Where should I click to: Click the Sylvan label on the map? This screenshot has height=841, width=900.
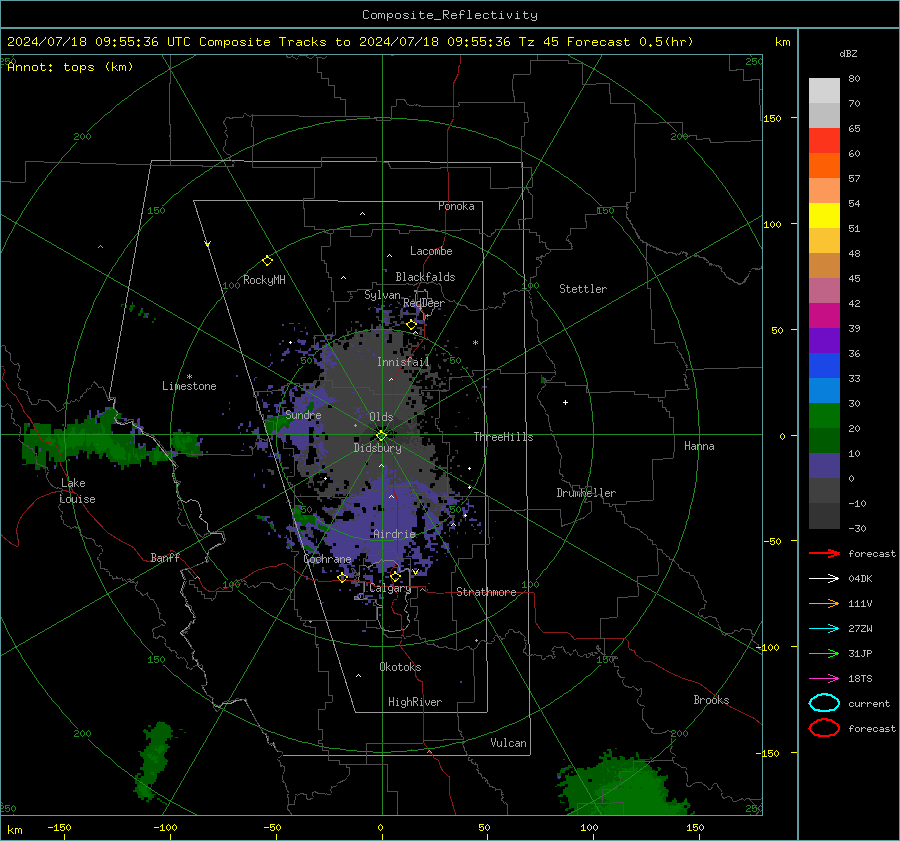tap(382, 295)
